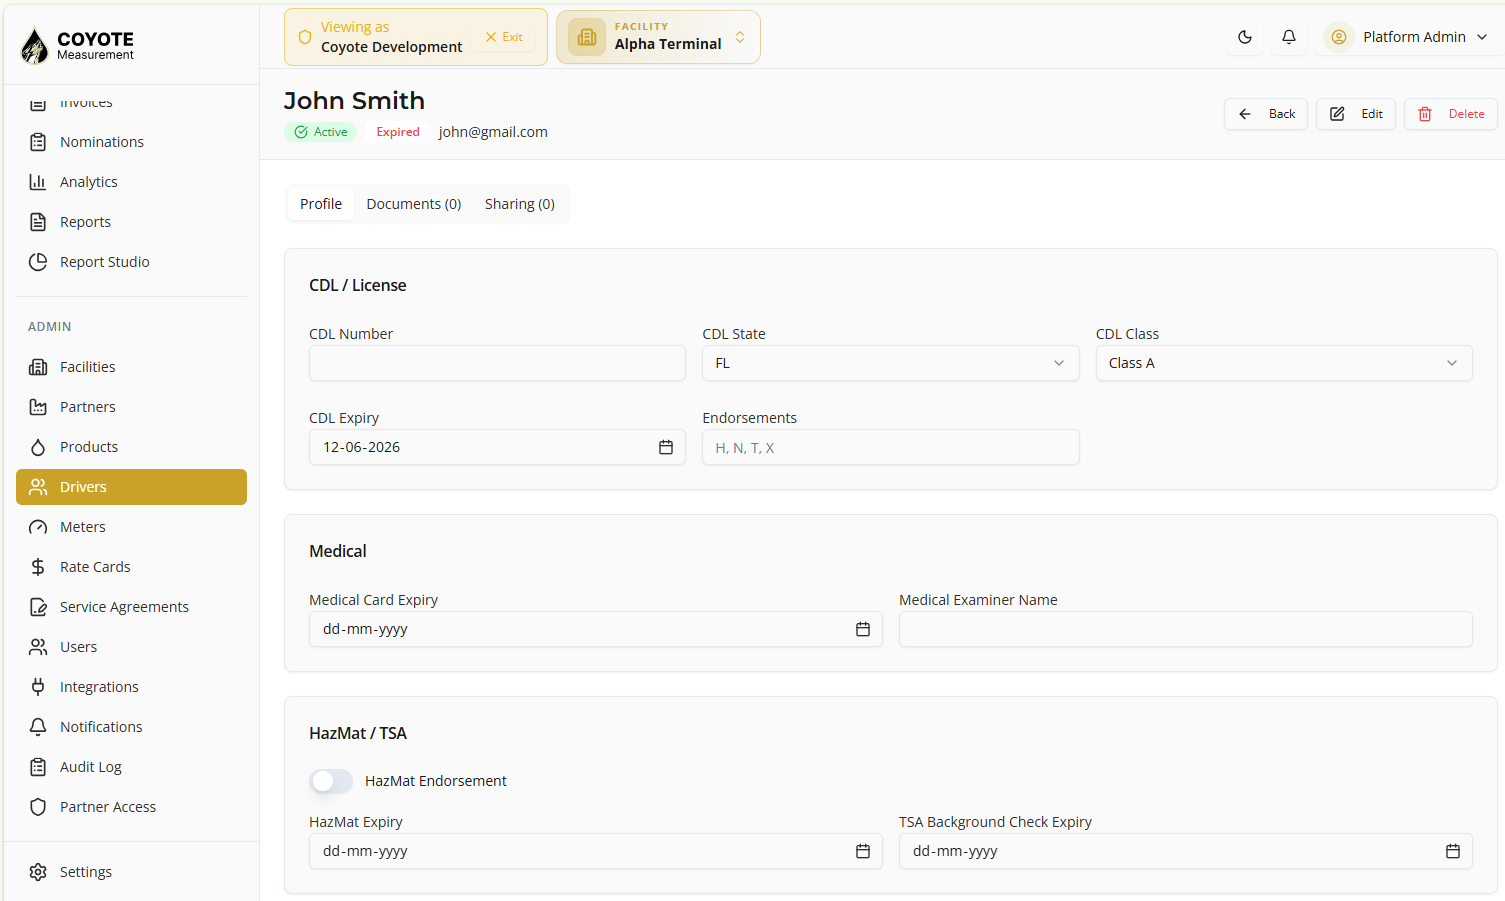Click the Rate Cards dollar icon

[x=38, y=567]
